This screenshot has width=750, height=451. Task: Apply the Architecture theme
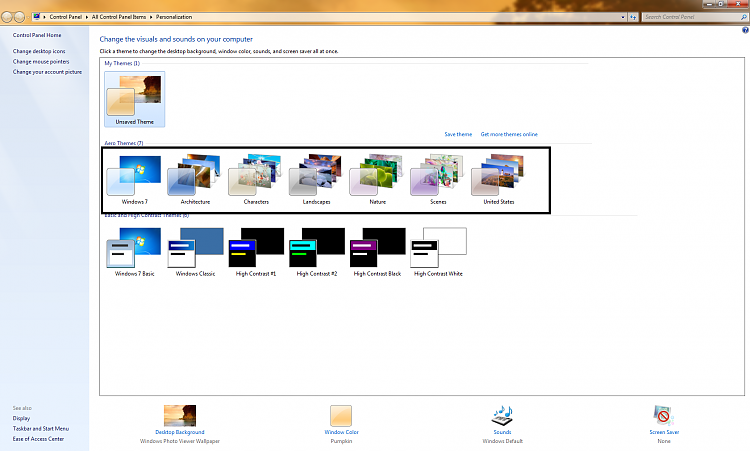(195, 179)
